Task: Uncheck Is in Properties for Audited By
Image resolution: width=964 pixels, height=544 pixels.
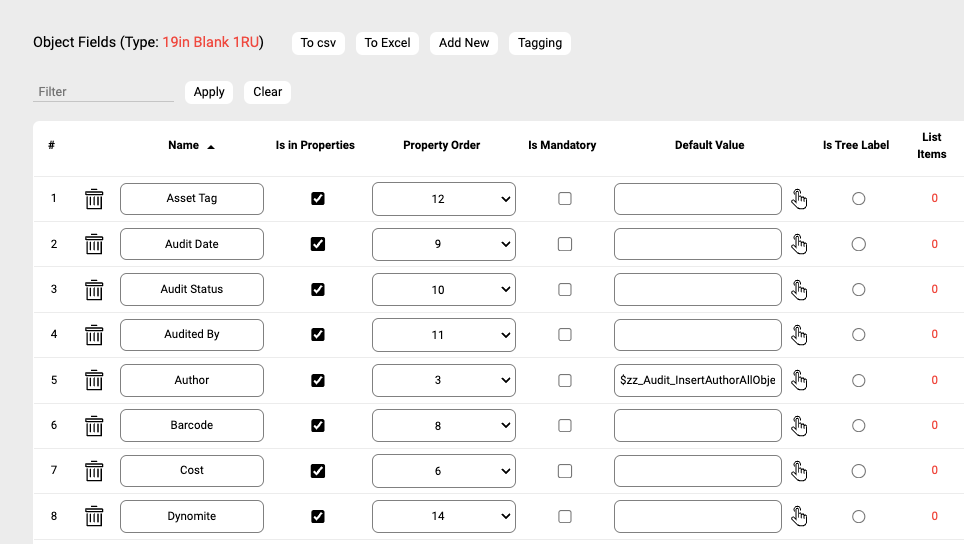Action: pos(318,335)
